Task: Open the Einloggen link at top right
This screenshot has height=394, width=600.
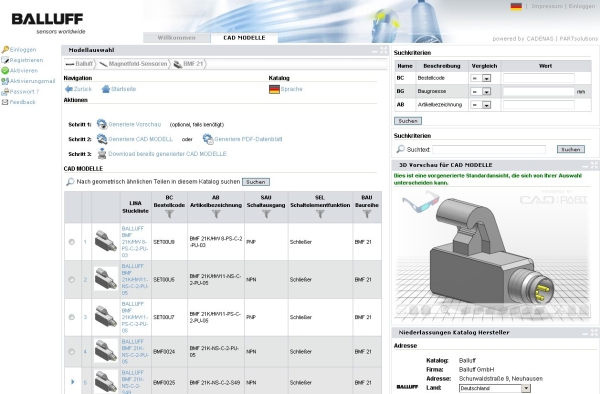Action: [582, 6]
